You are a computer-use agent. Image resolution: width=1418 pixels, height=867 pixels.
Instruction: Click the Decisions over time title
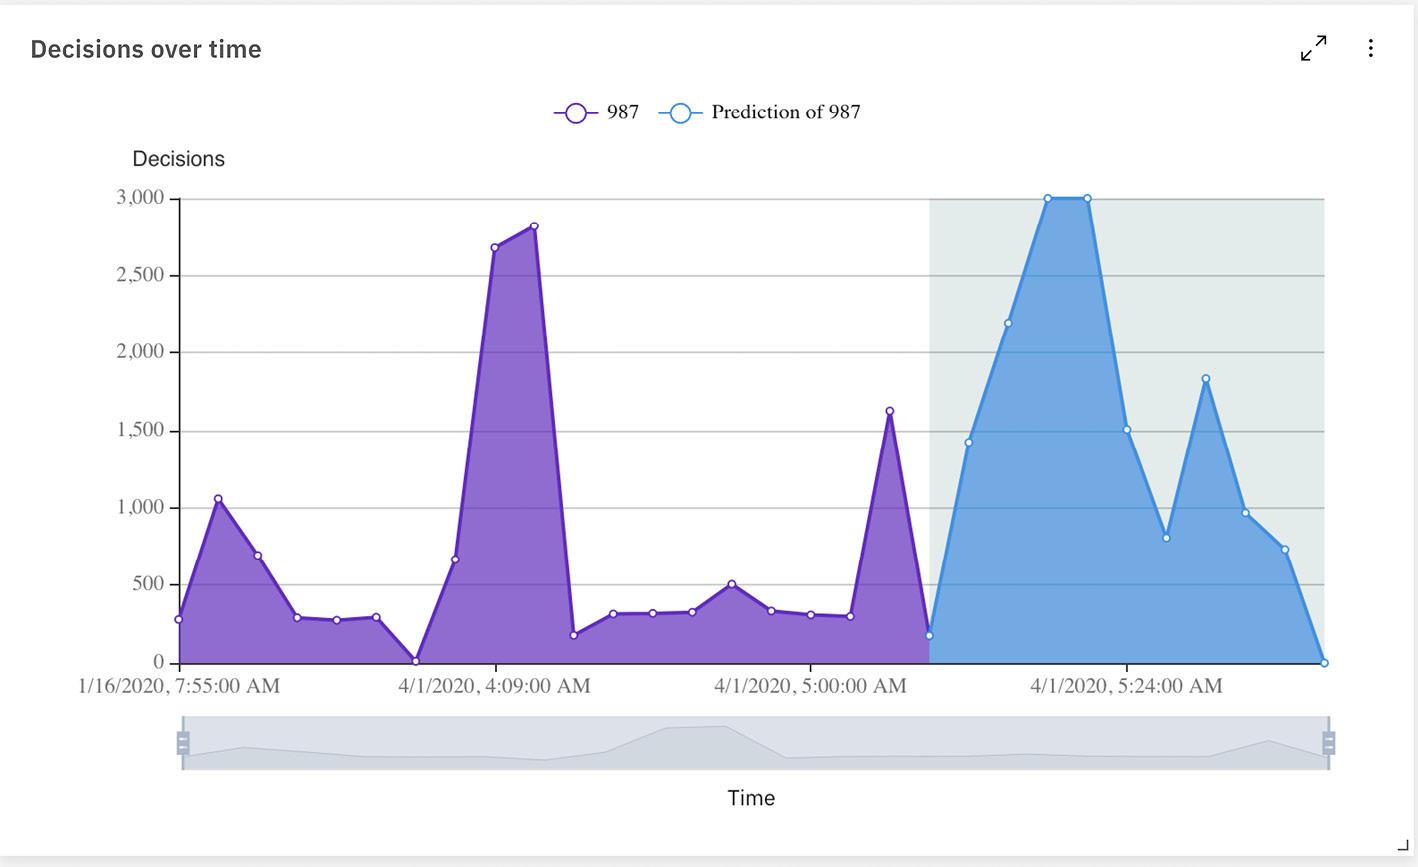pyautogui.click(x=146, y=50)
